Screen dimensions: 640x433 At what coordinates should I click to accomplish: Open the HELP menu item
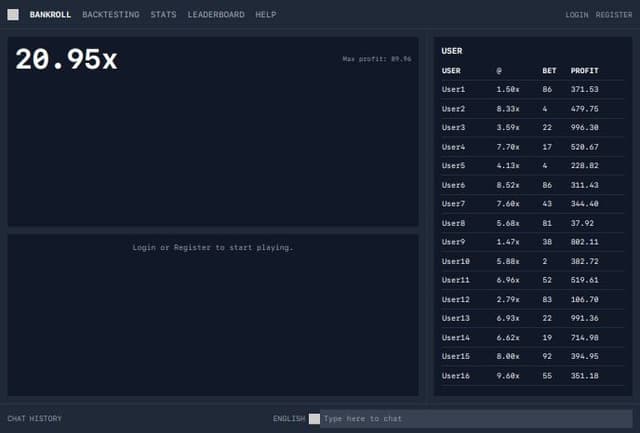(x=266, y=15)
